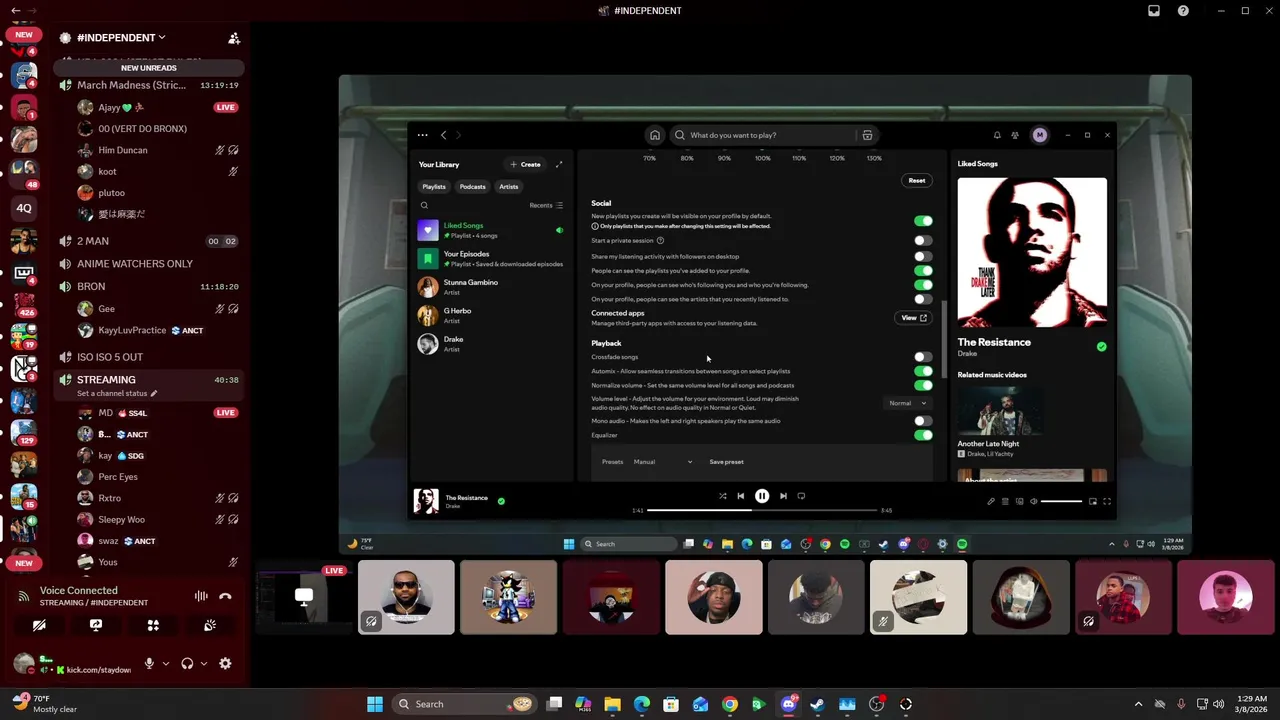Open Spotify Browse icon in search bar
The width and height of the screenshot is (1280, 720).
(867, 135)
